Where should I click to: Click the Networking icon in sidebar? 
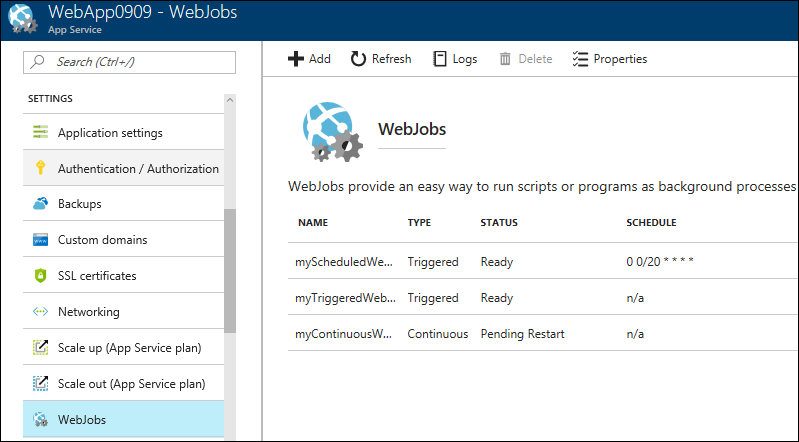[41, 312]
